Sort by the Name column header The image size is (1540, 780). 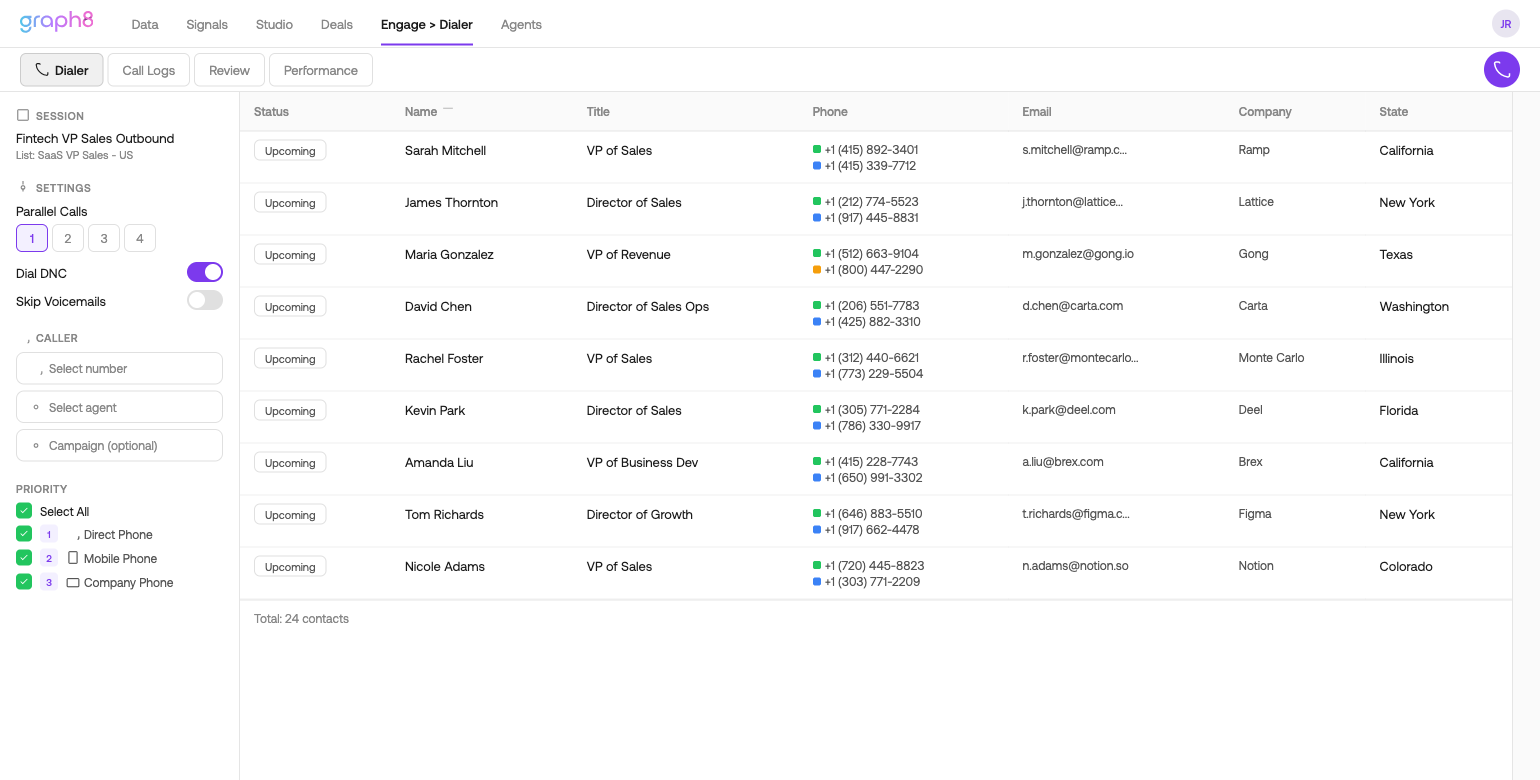[421, 112]
